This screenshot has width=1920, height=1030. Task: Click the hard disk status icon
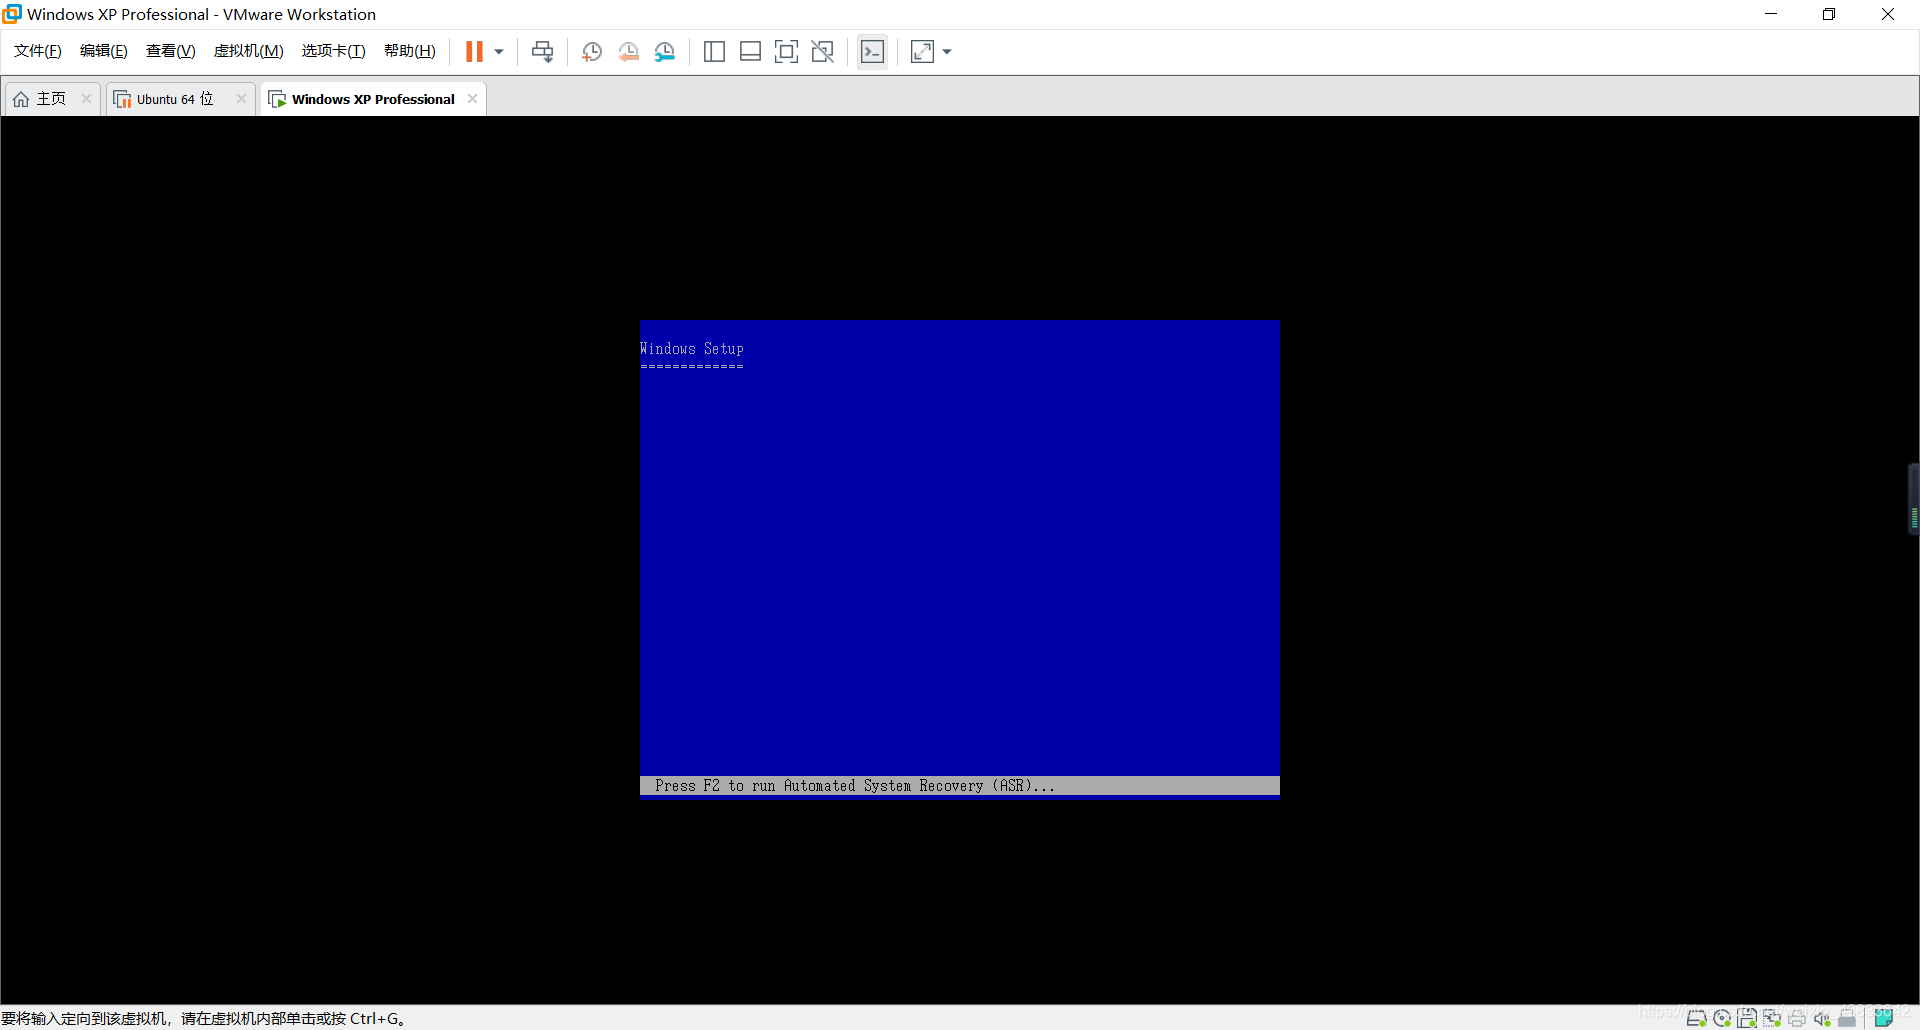pos(1696,1018)
